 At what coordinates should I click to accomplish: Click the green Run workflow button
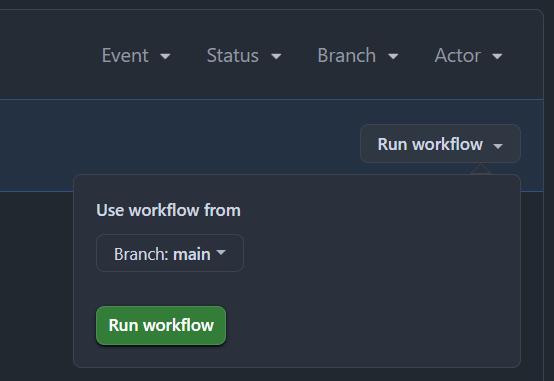click(x=161, y=325)
